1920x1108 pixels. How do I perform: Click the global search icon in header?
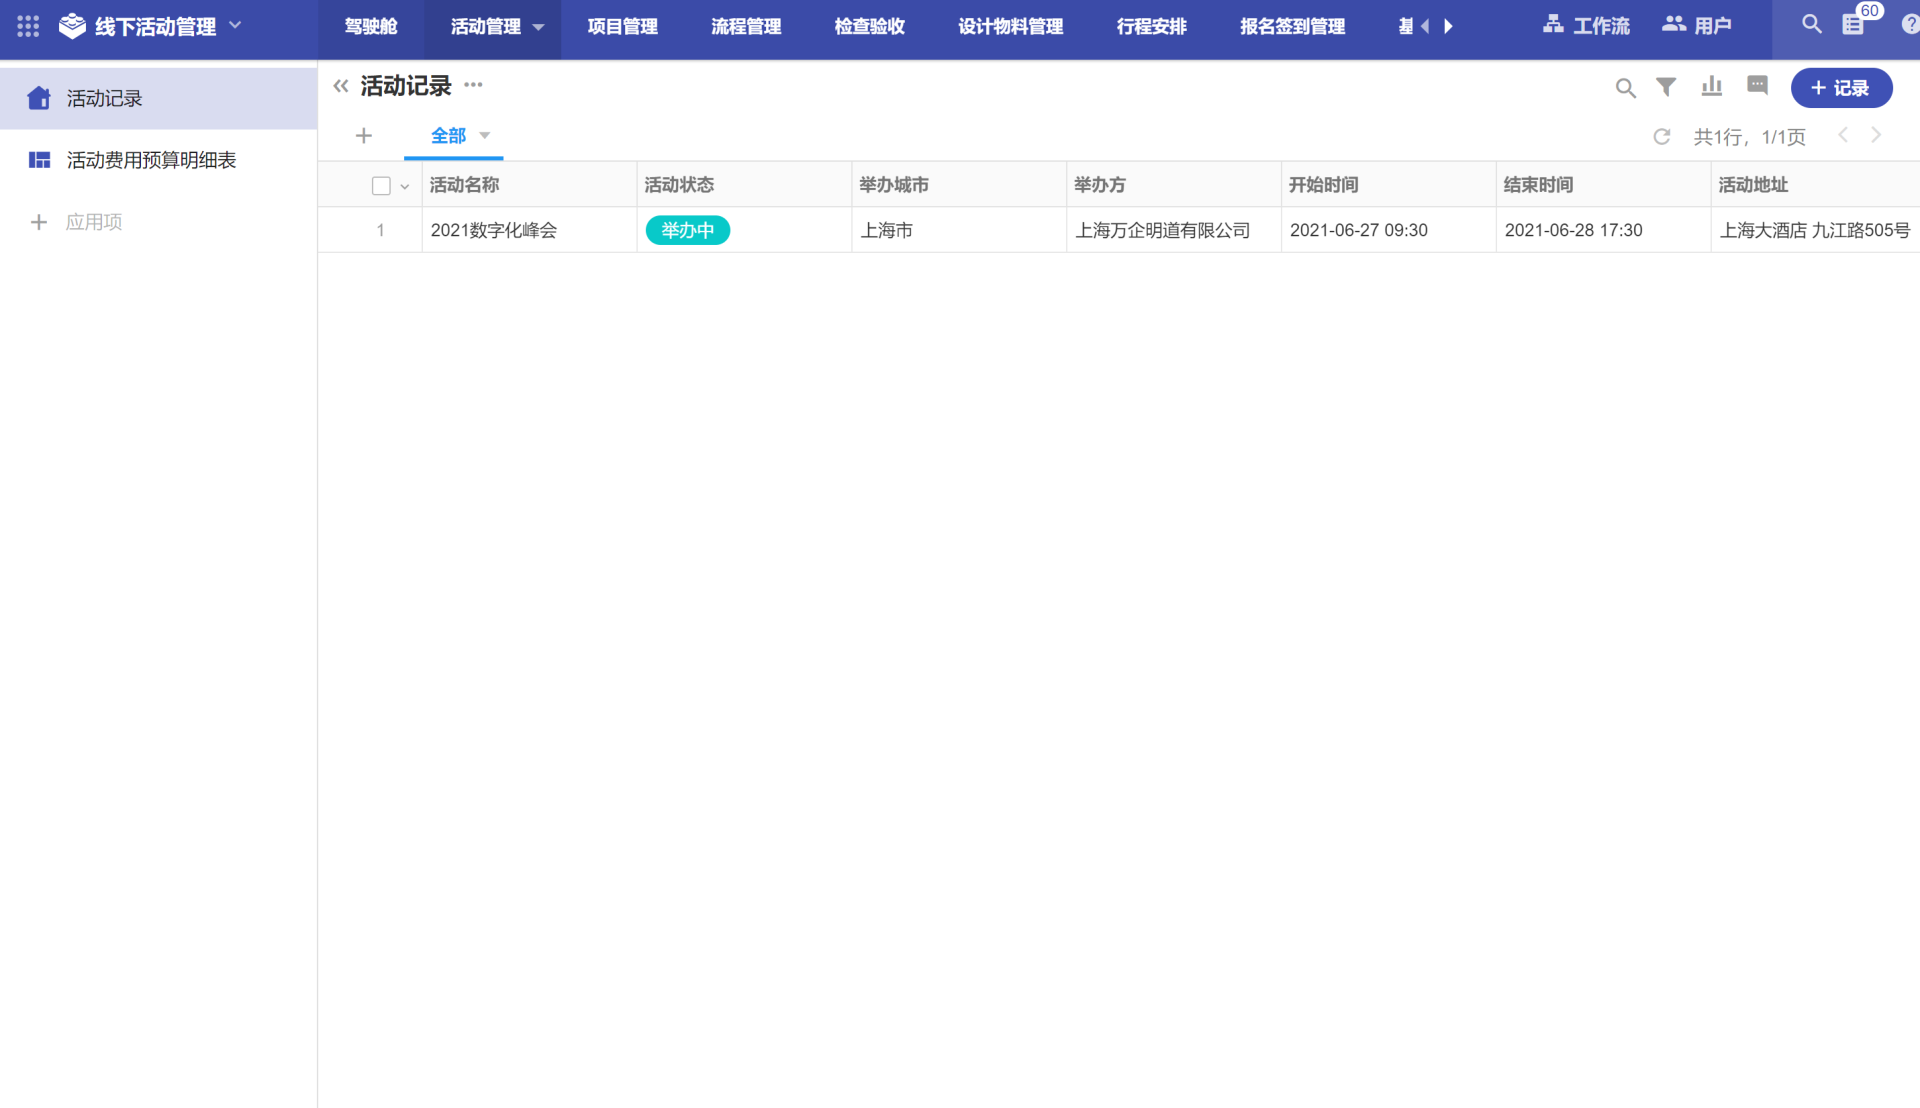pyautogui.click(x=1811, y=24)
